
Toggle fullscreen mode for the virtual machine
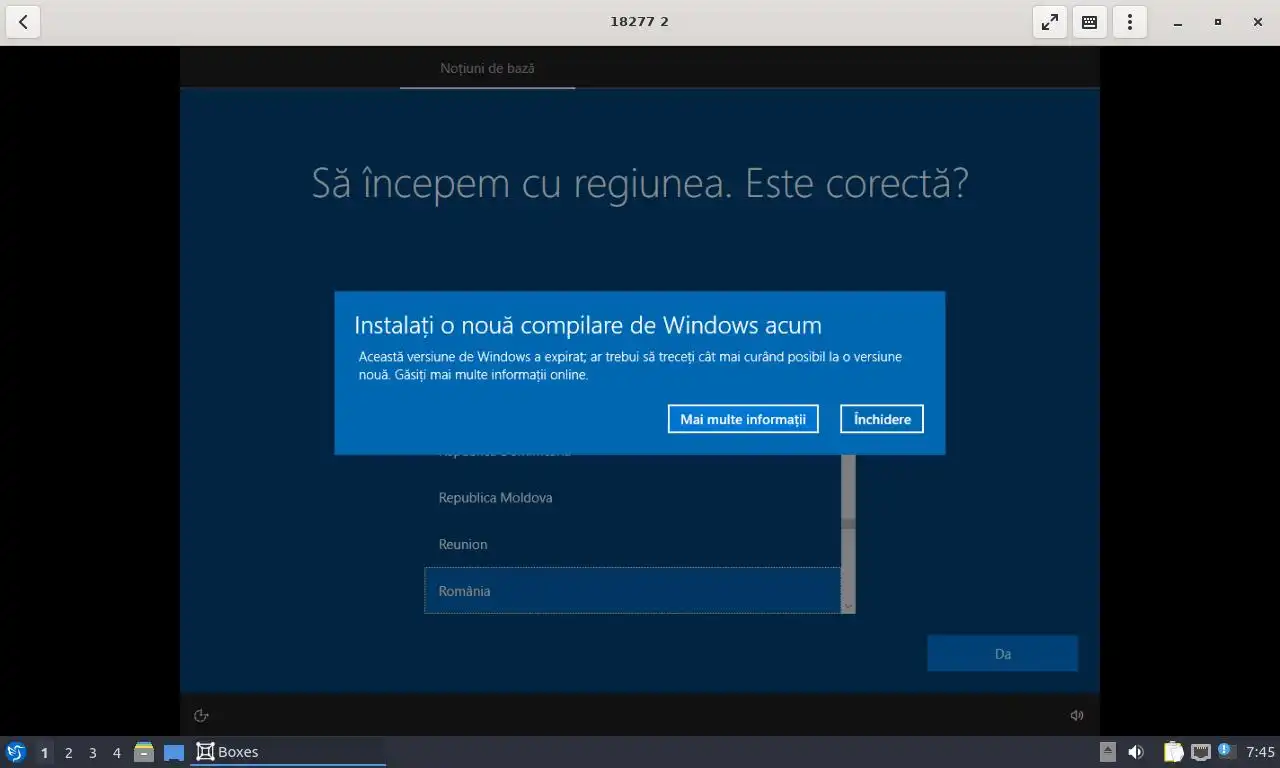pyautogui.click(x=1049, y=21)
